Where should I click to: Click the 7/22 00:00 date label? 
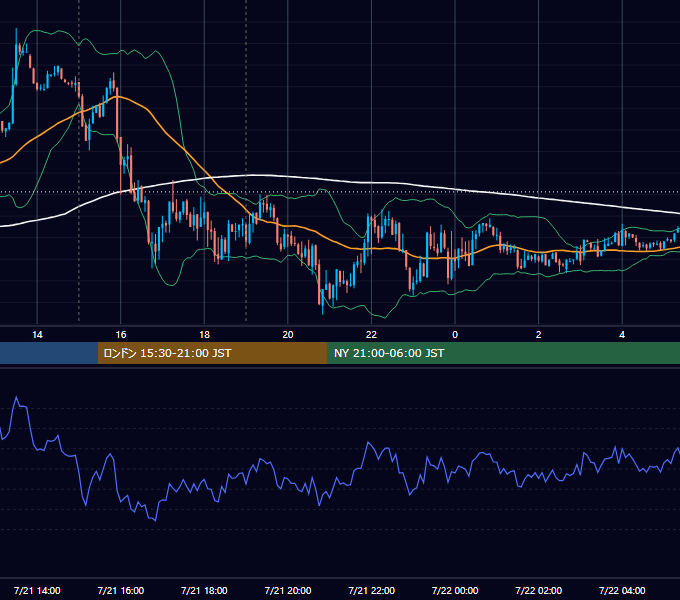click(455, 590)
